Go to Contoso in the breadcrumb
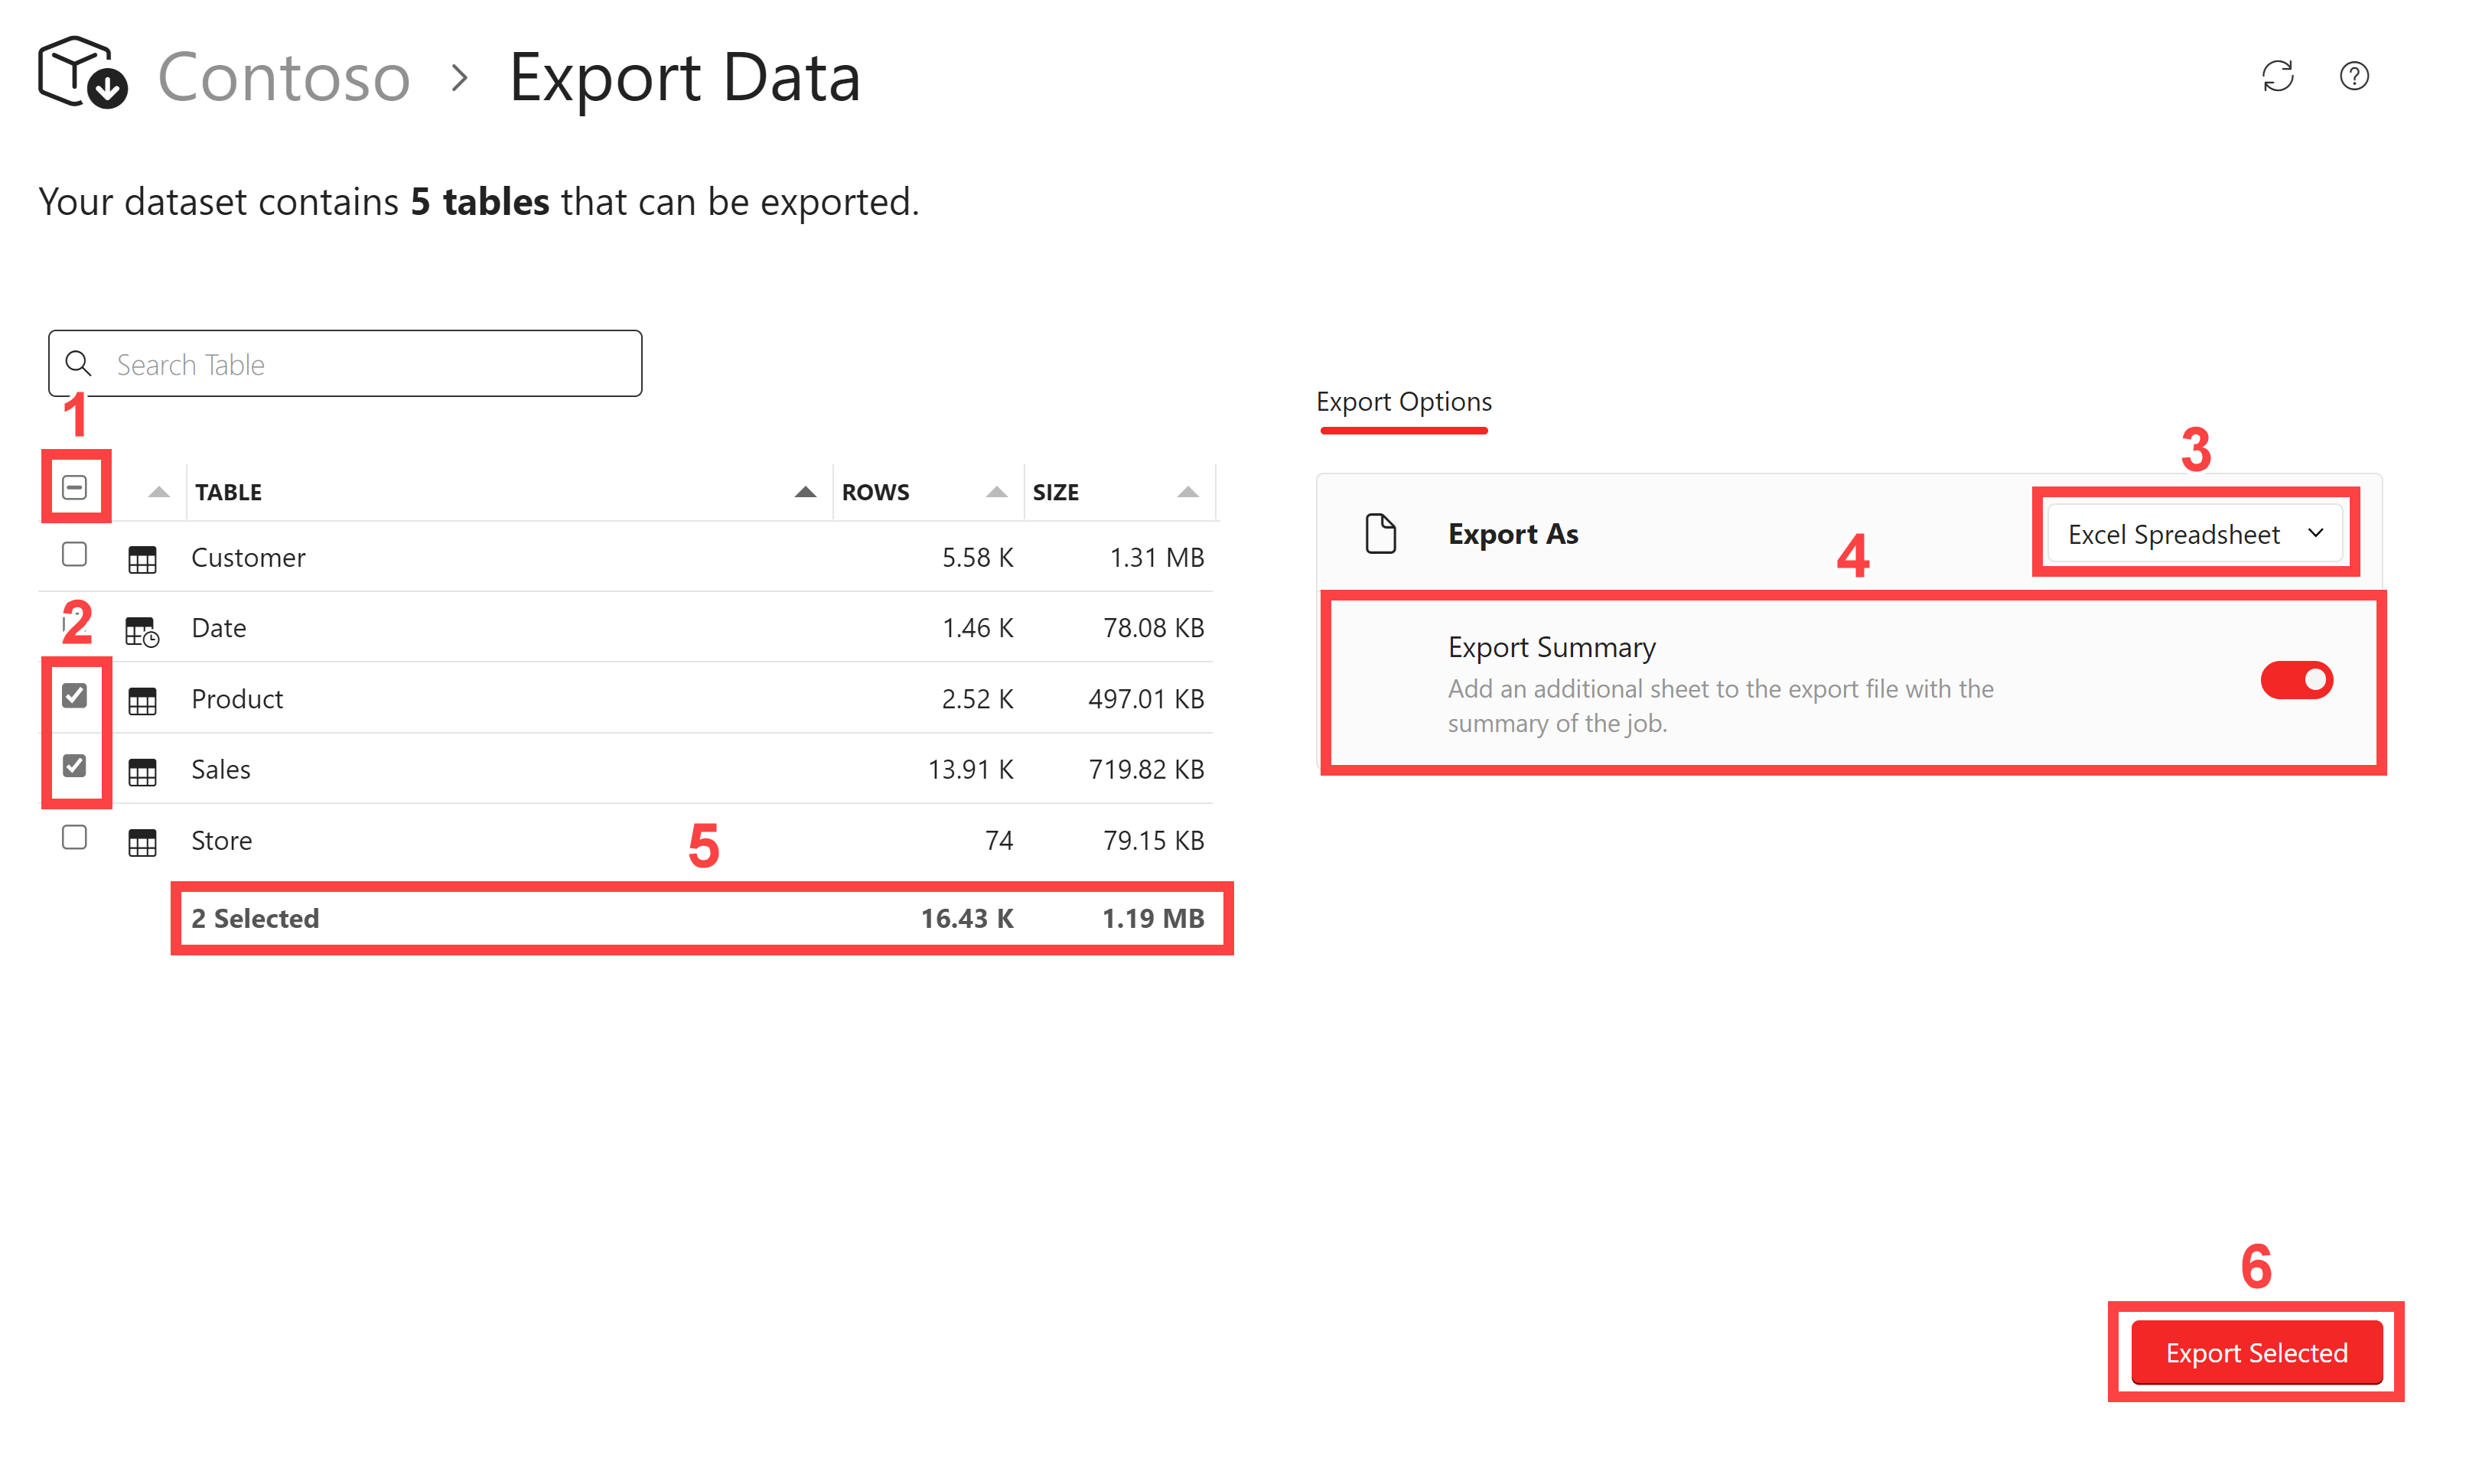 (284, 77)
